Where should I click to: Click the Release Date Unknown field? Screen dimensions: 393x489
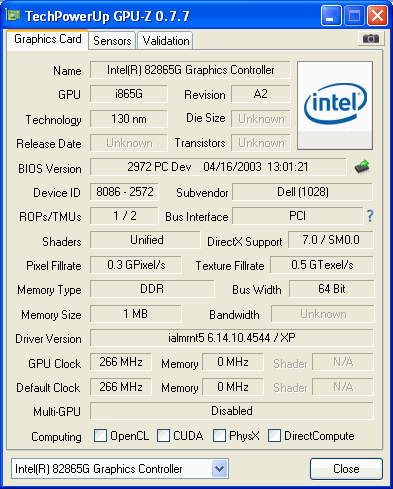coord(129,143)
